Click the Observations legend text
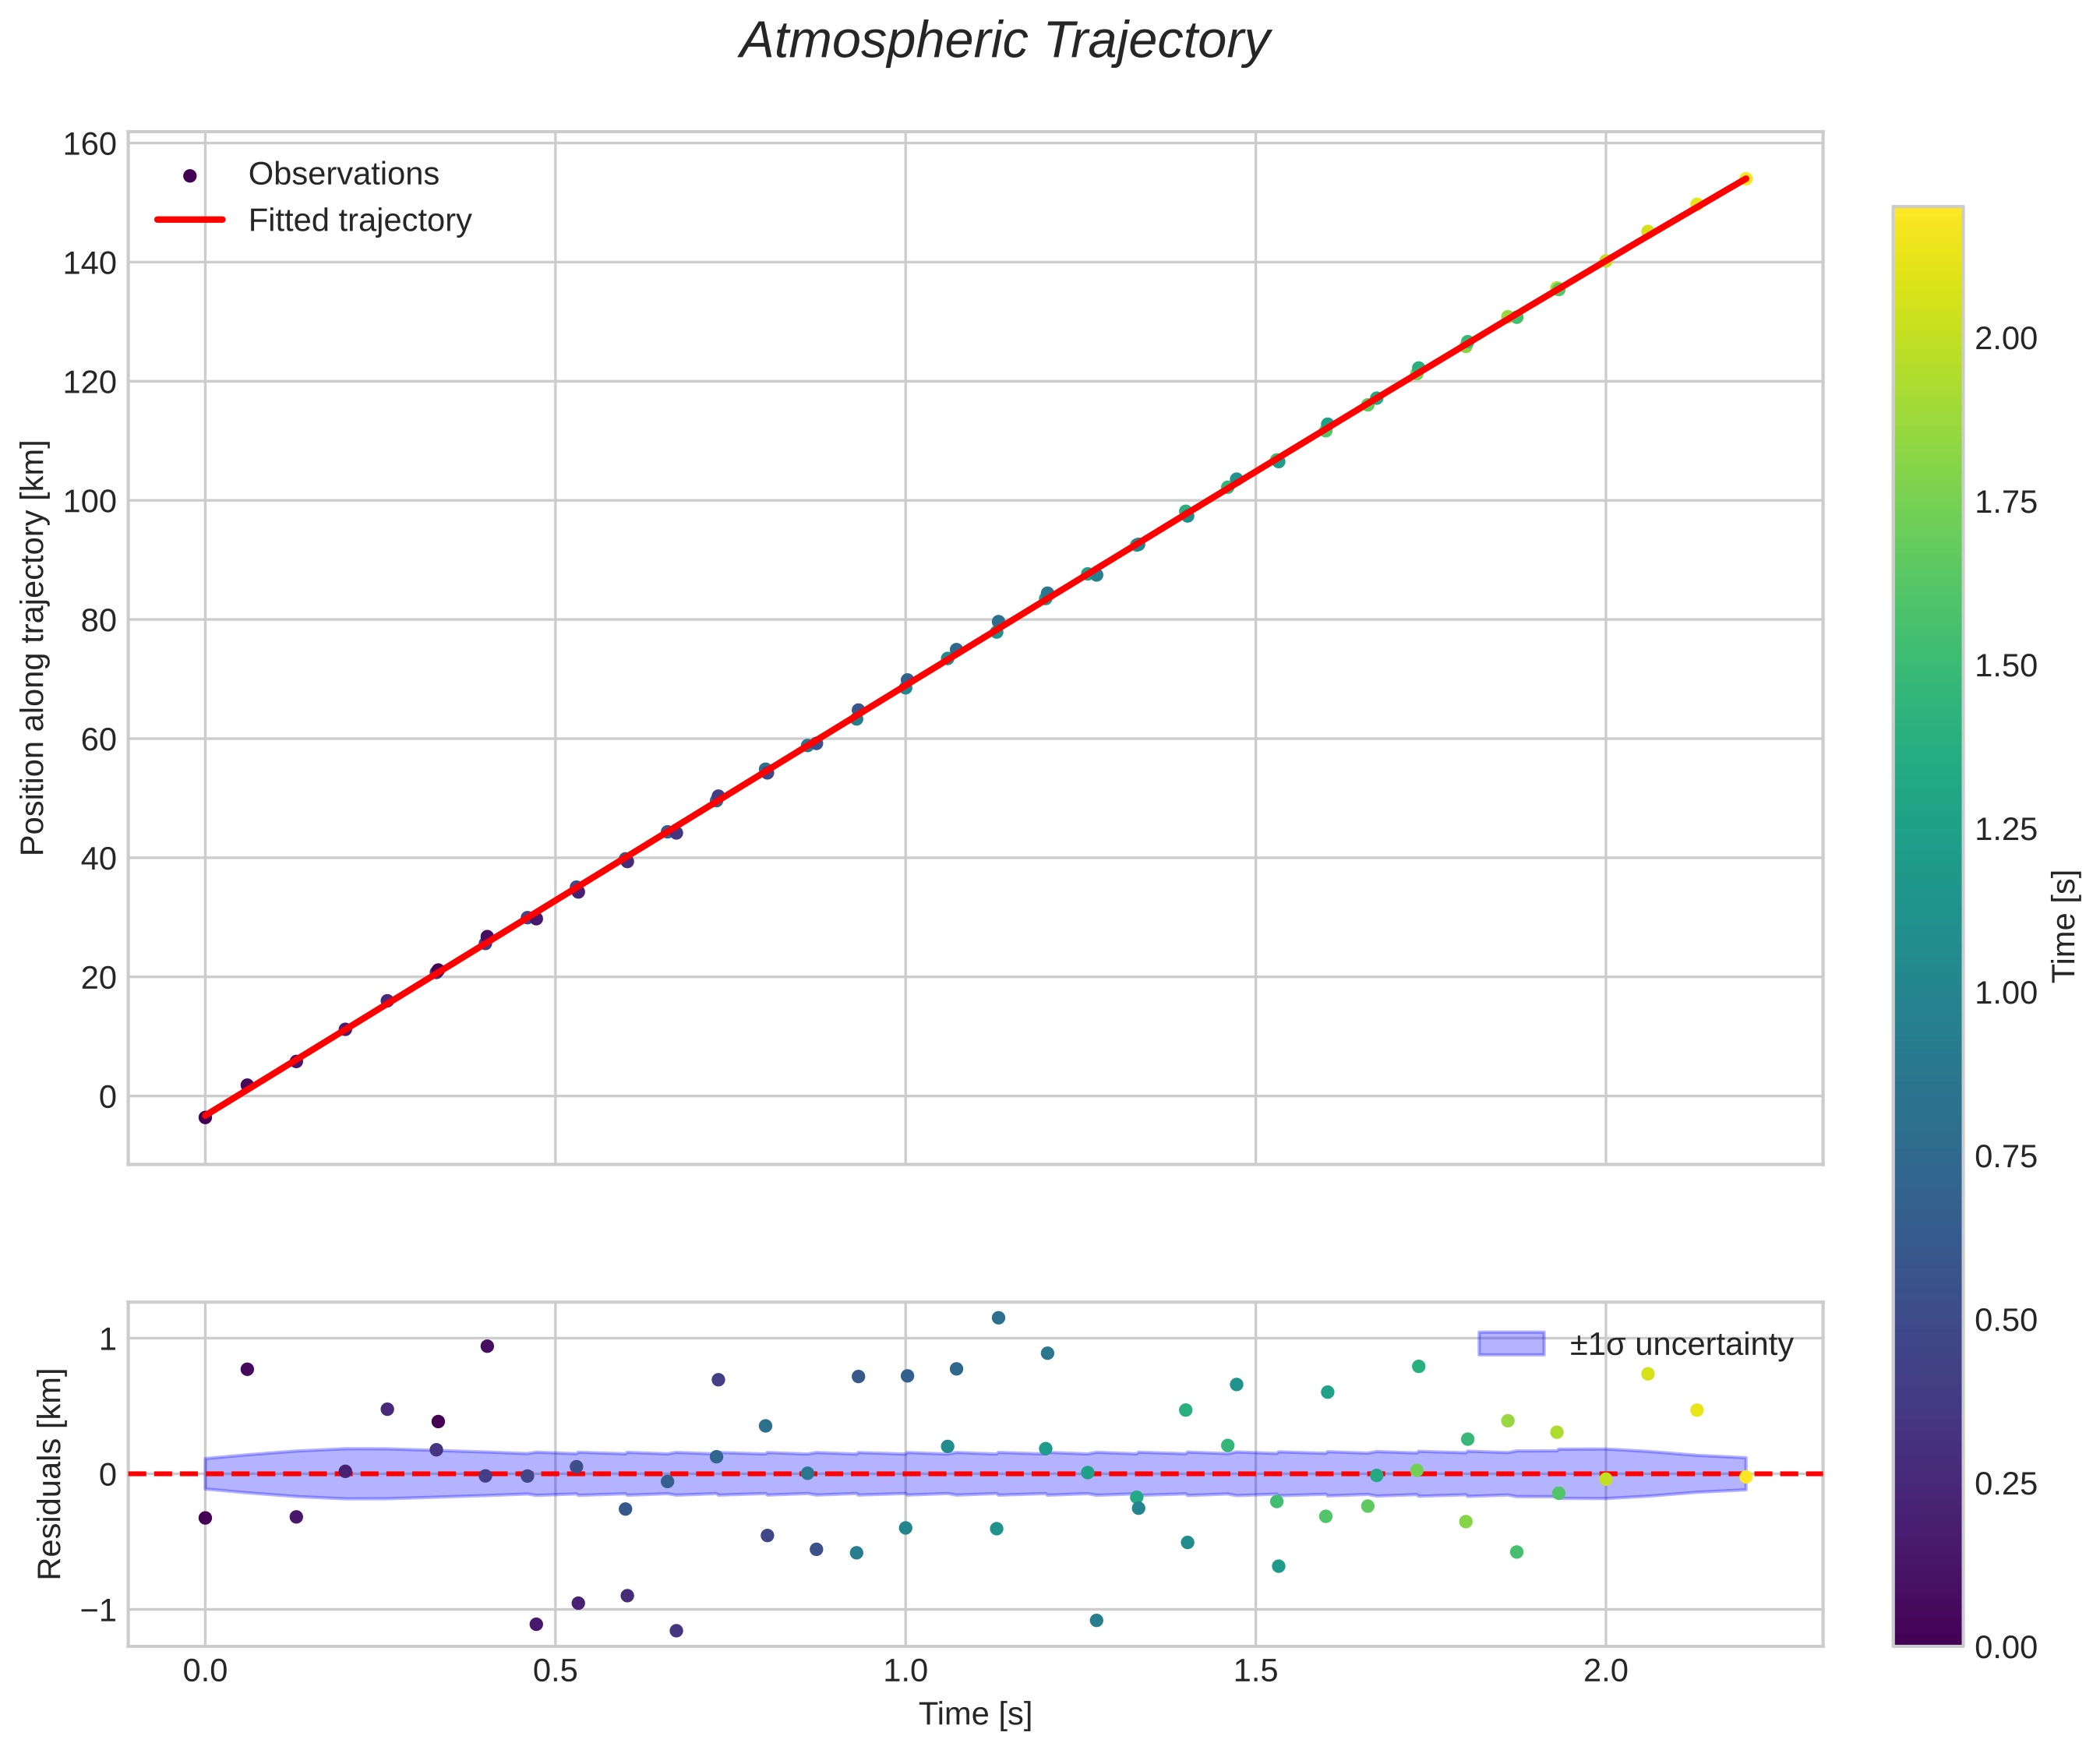 pyautogui.click(x=343, y=174)
